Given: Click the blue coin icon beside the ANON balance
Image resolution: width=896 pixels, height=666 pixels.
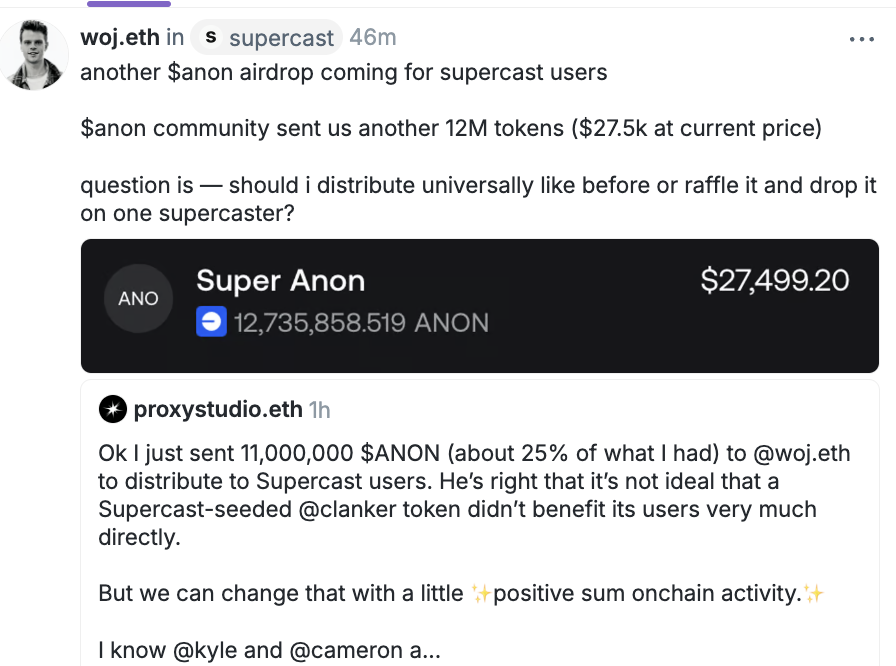Looking at the screenshot, I should [x=210, y=321].
